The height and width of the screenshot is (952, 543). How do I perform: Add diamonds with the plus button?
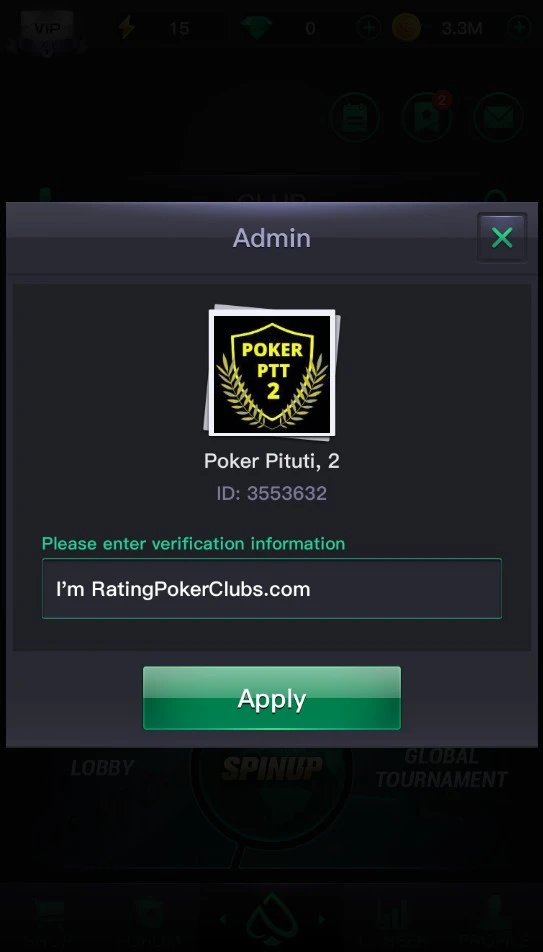(x=368, y=28)
